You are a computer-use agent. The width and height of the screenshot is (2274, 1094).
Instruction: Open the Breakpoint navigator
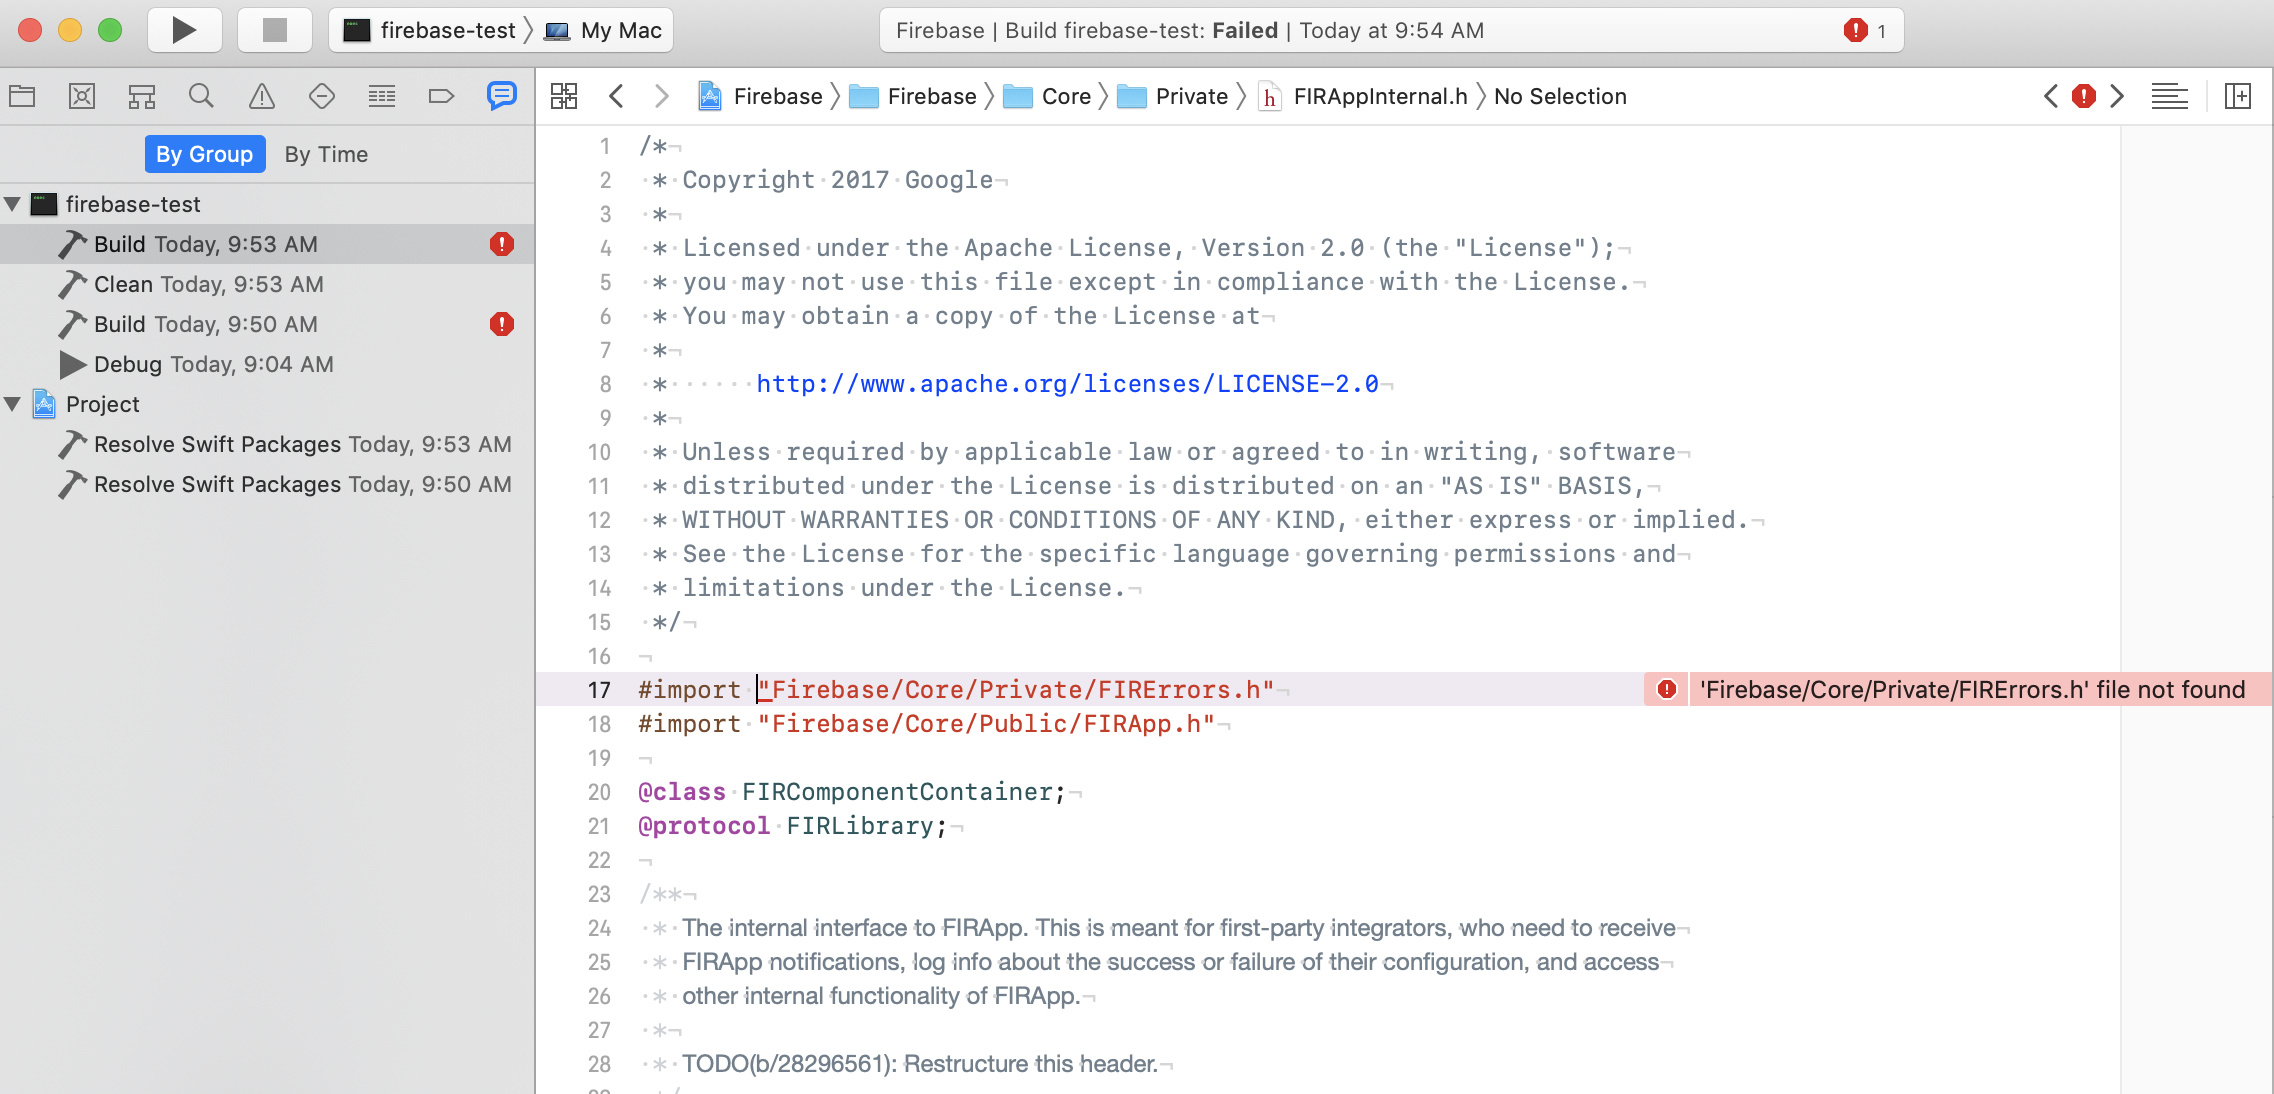tap(441, 96)
